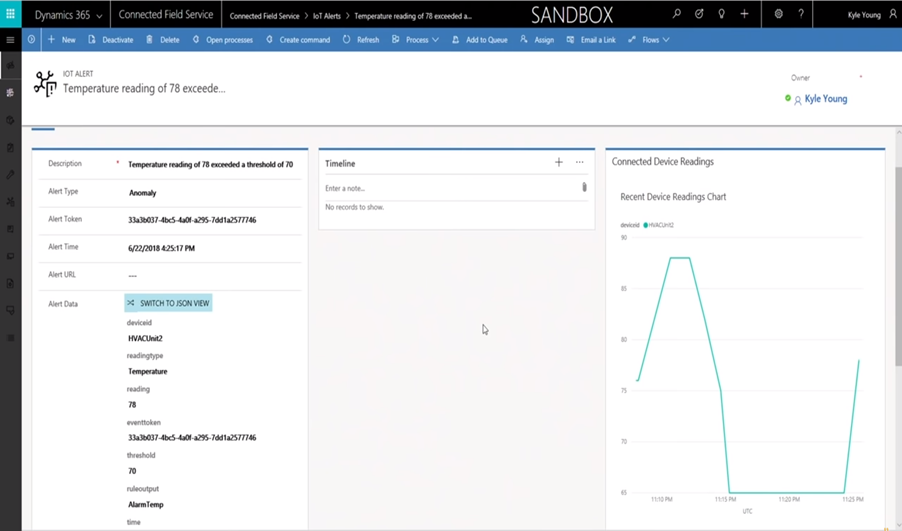Viewport: 902px width, 531px height.
Task: Click Add to Queue
Action: [x=479, y=40]
